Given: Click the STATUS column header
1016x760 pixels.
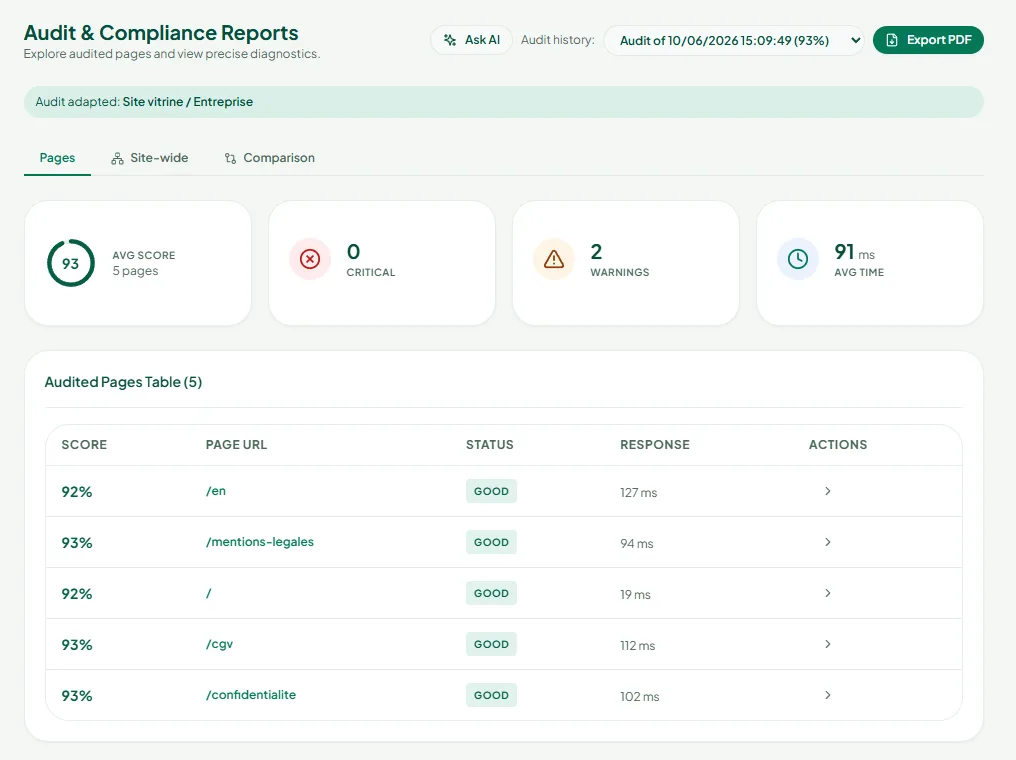Looking at the screenshot, I should pyautogui.click(x=490, y=445).
